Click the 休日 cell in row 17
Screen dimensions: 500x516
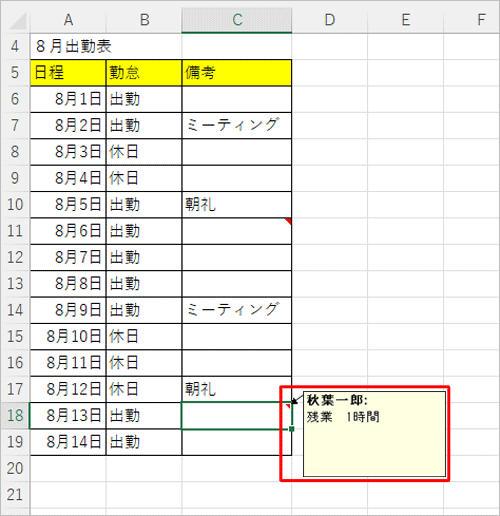(x=144, y=389)
